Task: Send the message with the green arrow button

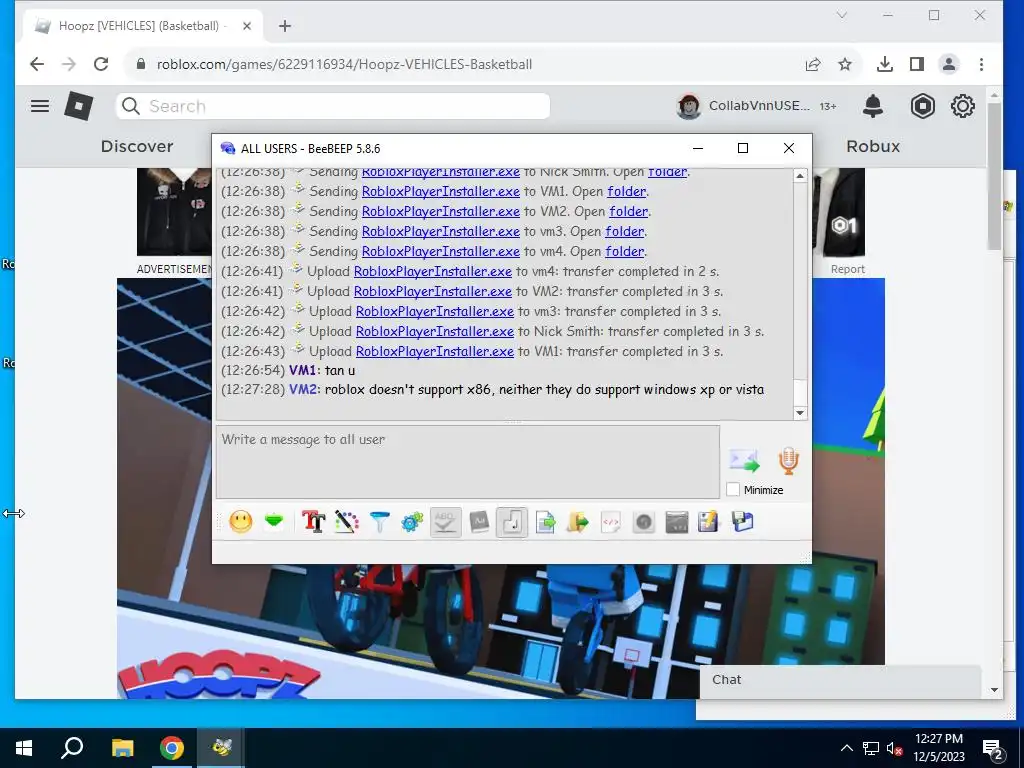Action: coord(744,460)
